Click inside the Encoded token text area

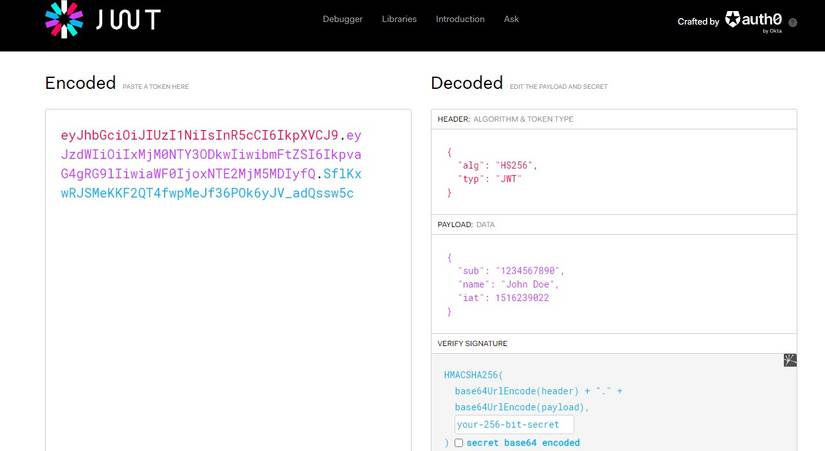point(228,320)
